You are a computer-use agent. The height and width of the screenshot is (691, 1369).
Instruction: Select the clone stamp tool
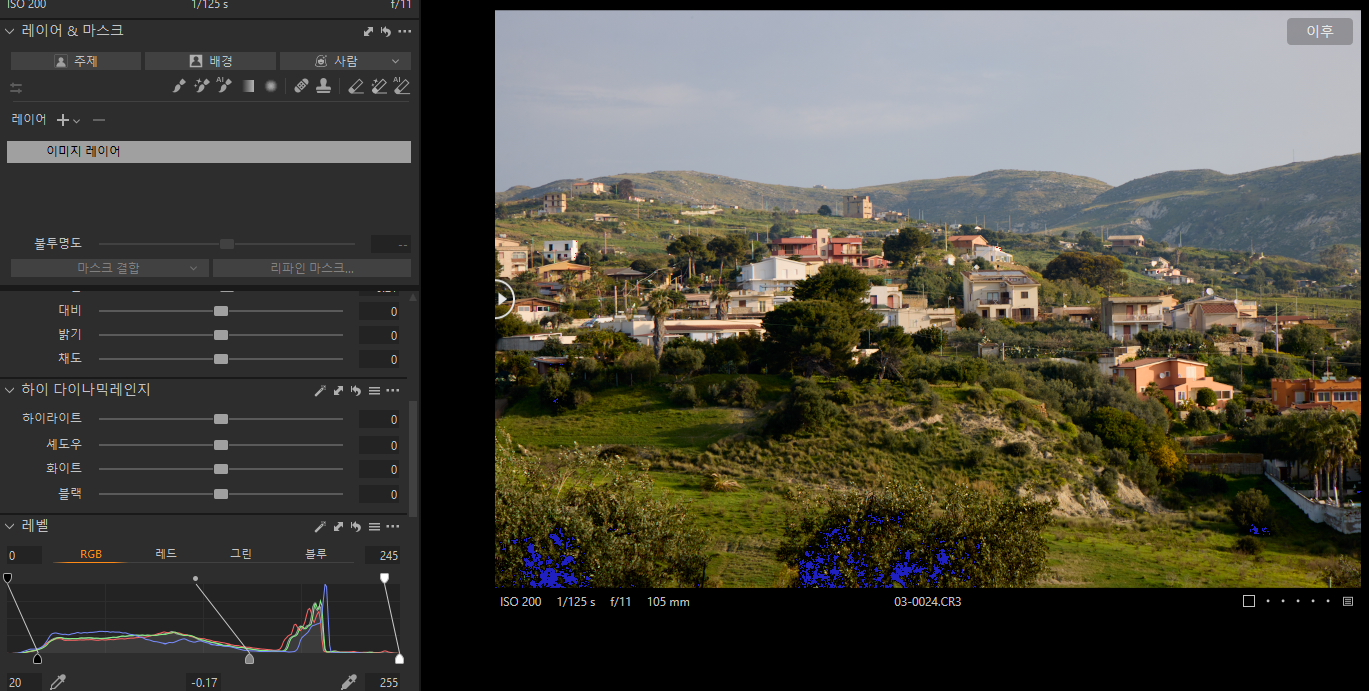323,87
